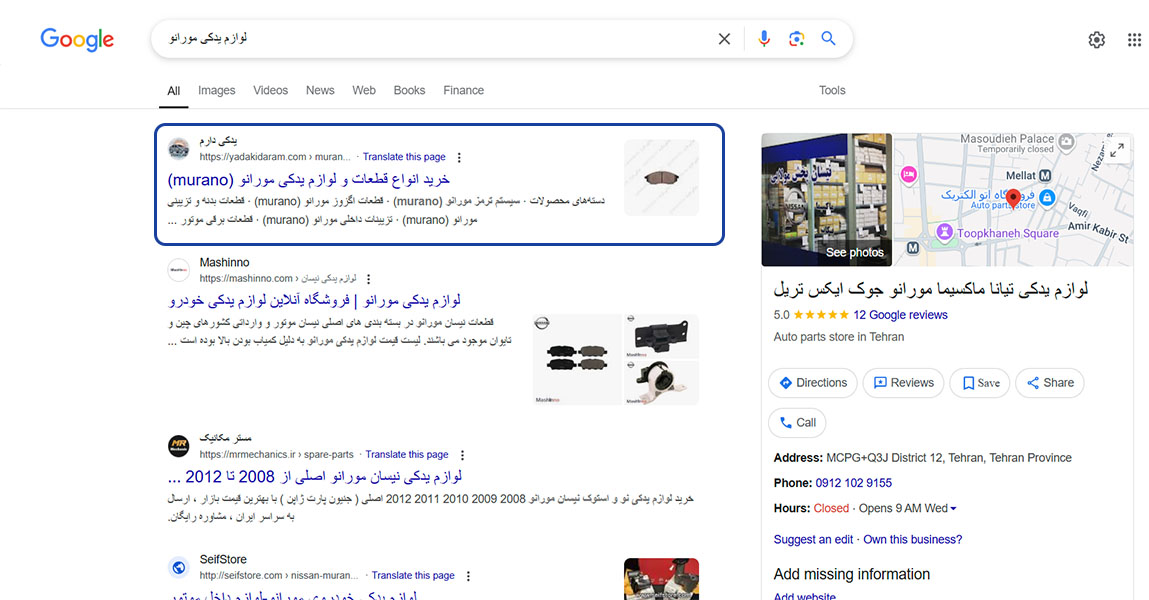This screenshot has height=600, width=1149.
Task: Open the brake pad thumbnail of yadakidaram result
Action: [x=661, y=177]
